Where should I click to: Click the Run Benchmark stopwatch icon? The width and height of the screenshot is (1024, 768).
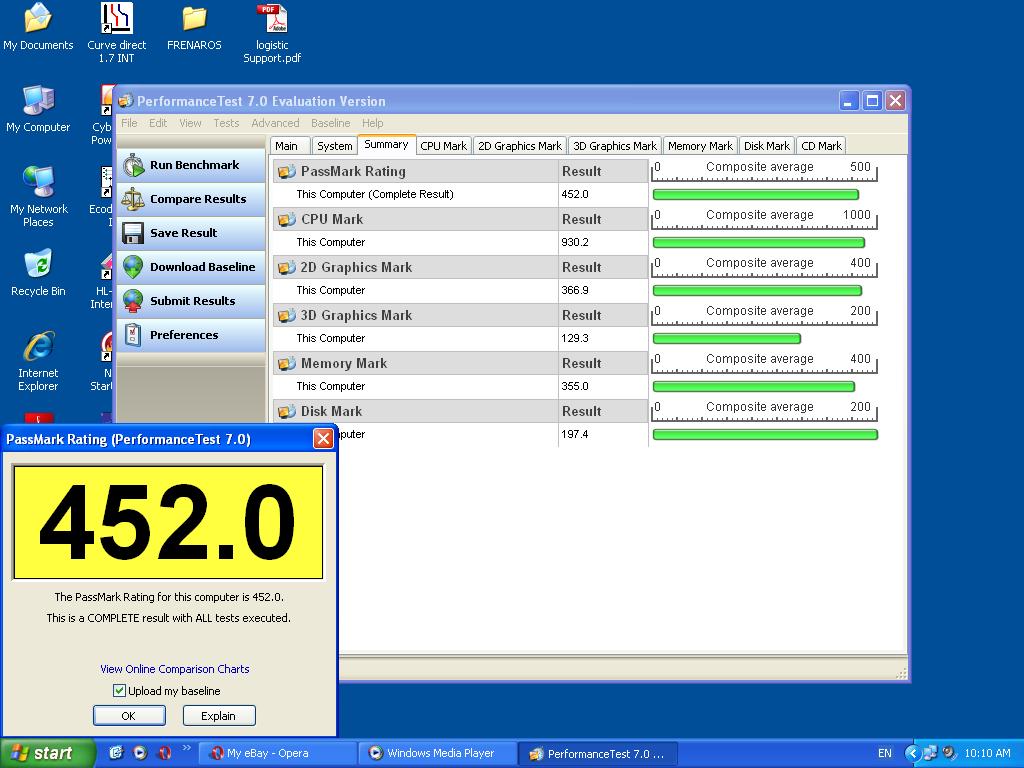coord(133,165)
